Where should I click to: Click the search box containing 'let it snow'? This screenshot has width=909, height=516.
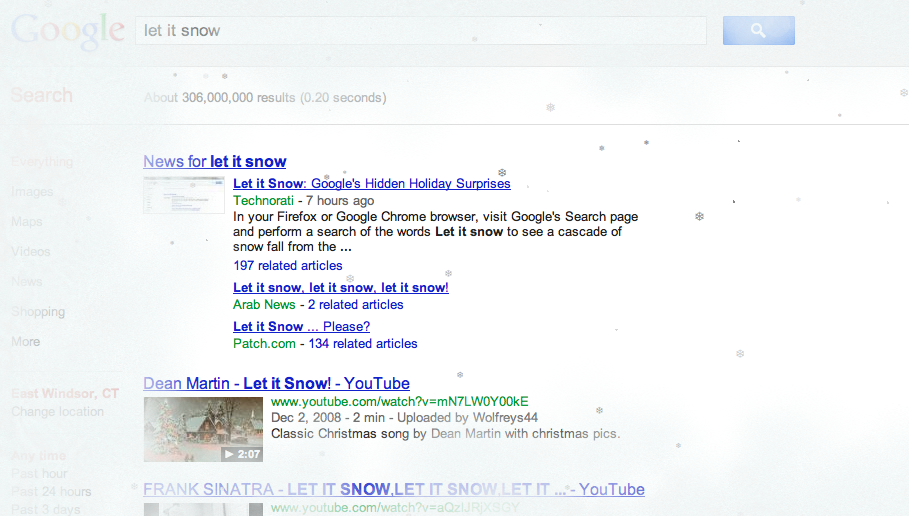pyautogui.click(x=420, y=31)
